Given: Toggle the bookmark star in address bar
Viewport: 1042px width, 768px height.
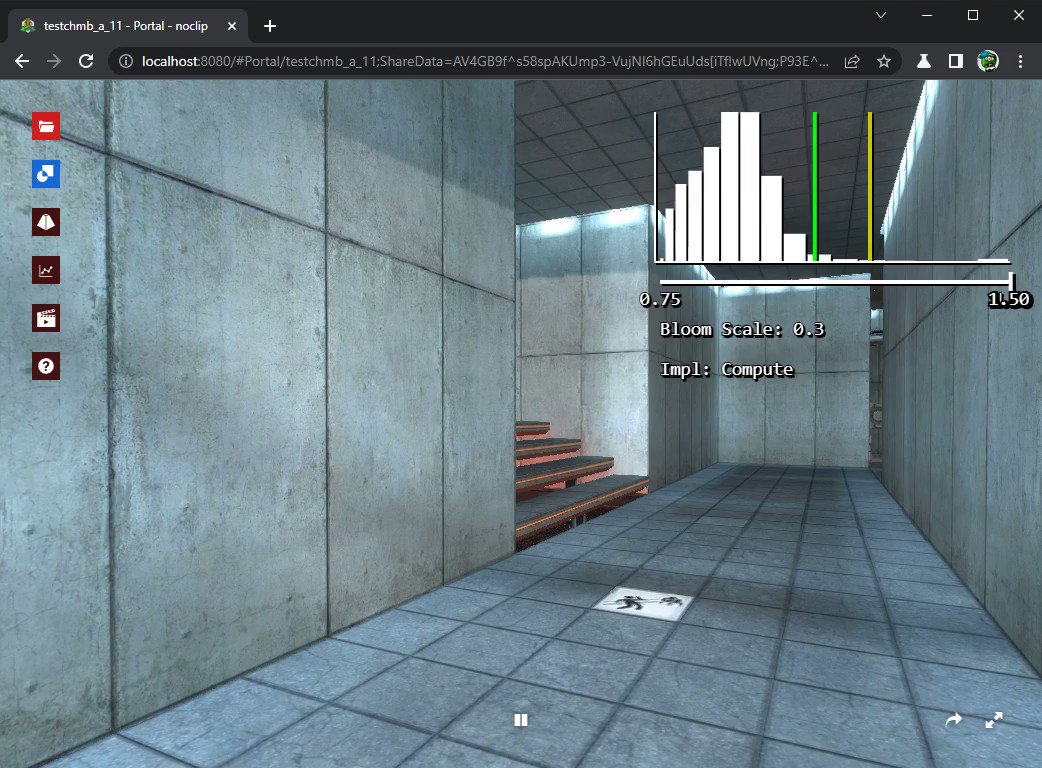Looking at the screenshot, I should pos(884,61).
